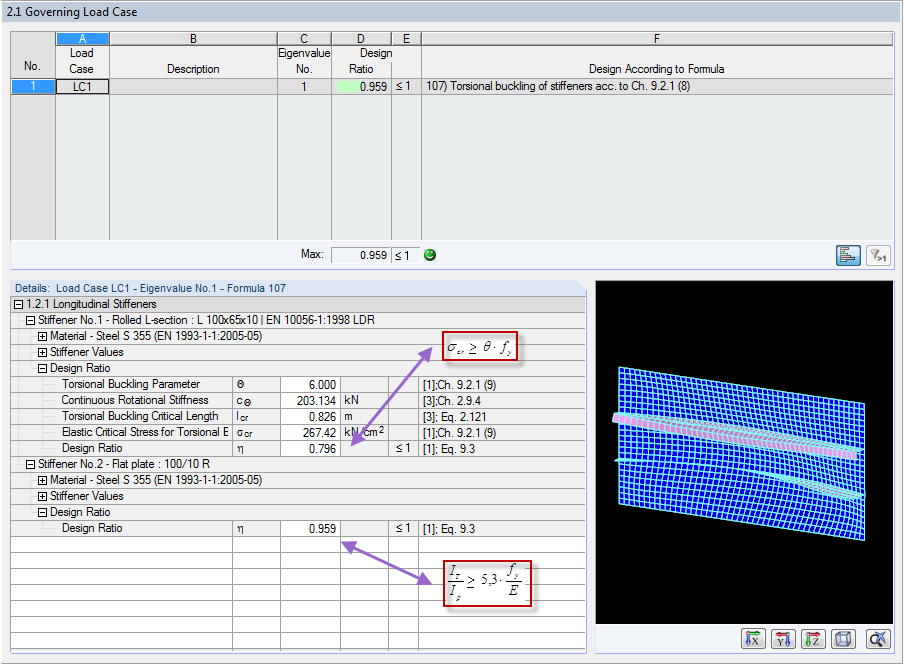Viewport: 904px width, 665px height.
Task: Select the Torsional Buckling Parameter row
Action: (x=297, y=385)
